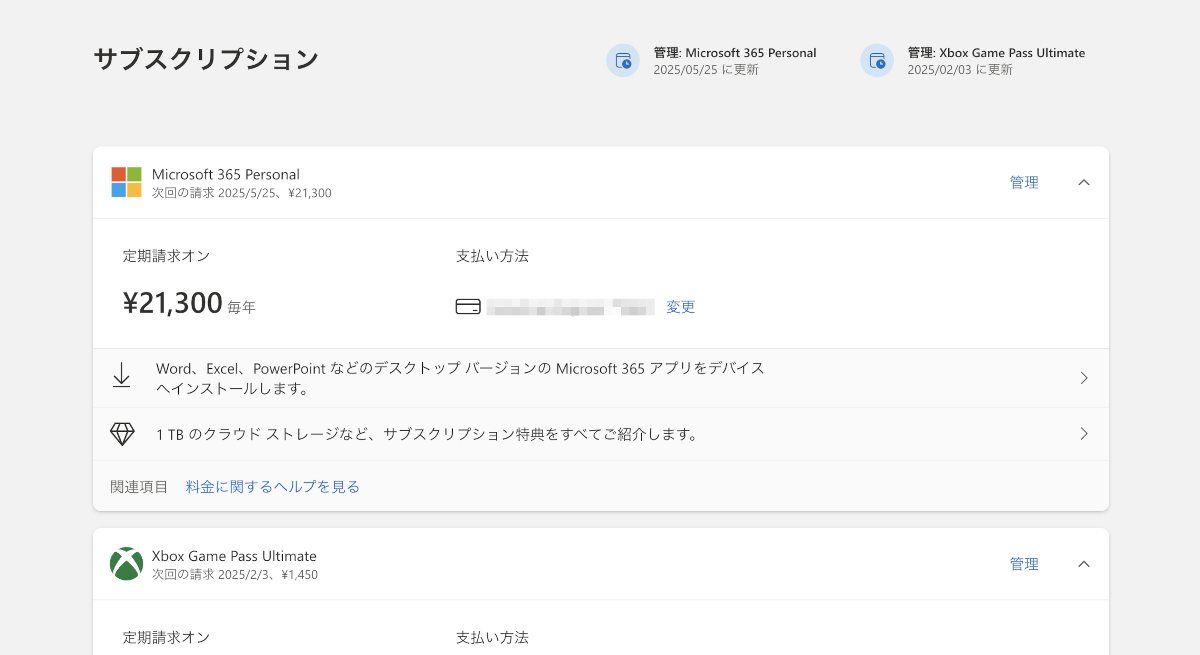Expand the subscription benefits row chevron
Viewport: 1200px width, 655px height.
(1084, 433)
